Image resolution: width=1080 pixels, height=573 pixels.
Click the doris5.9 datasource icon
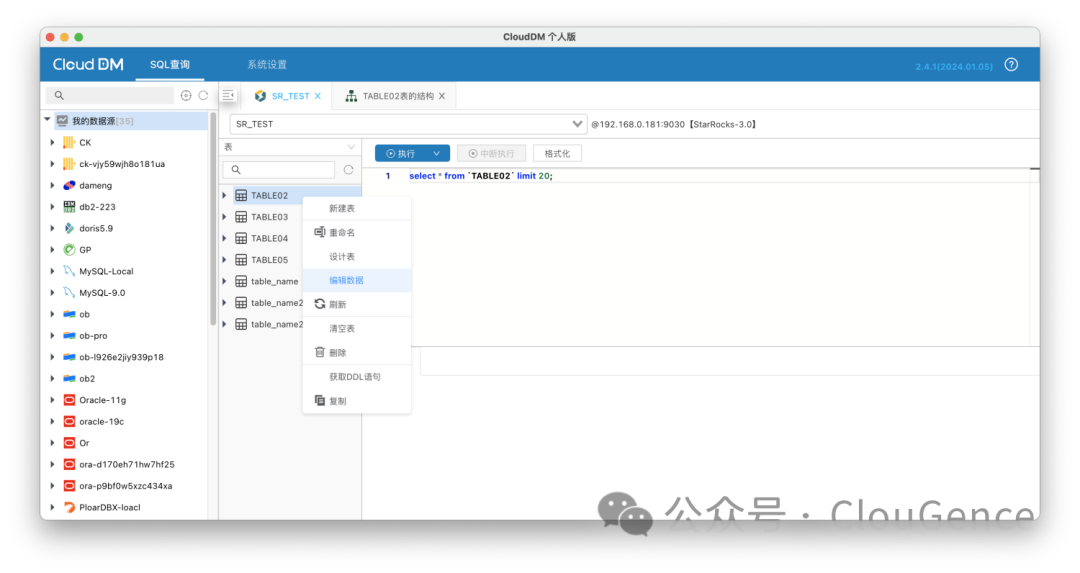(x=69, y=228)
